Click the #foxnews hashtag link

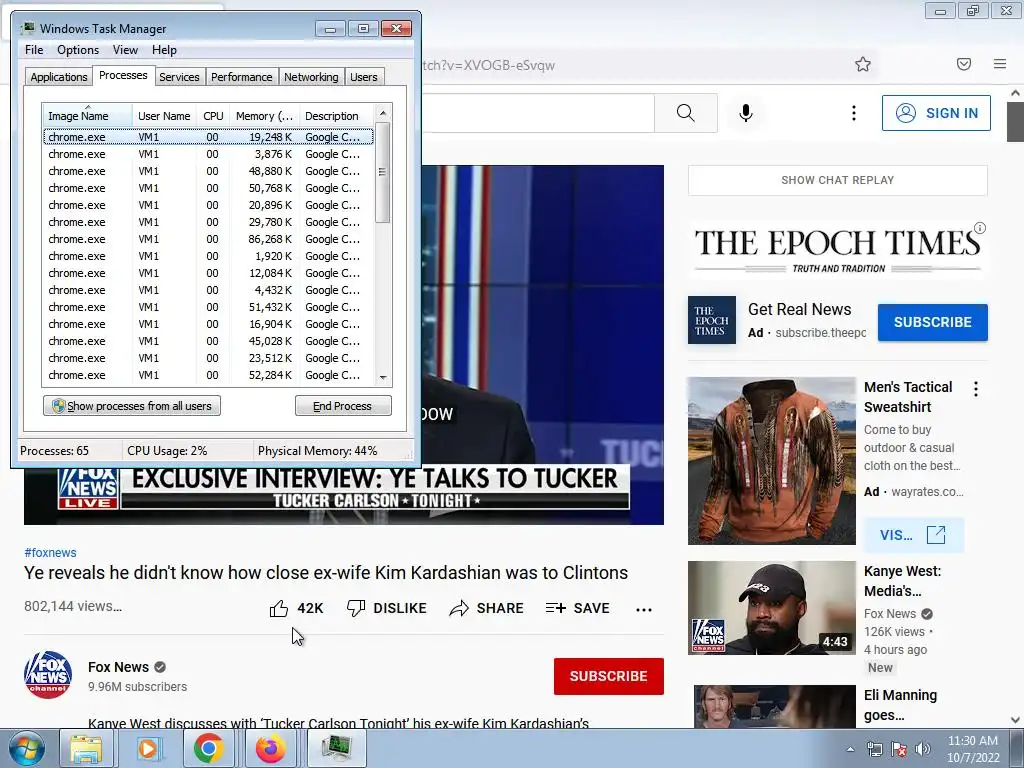[50, 552]
